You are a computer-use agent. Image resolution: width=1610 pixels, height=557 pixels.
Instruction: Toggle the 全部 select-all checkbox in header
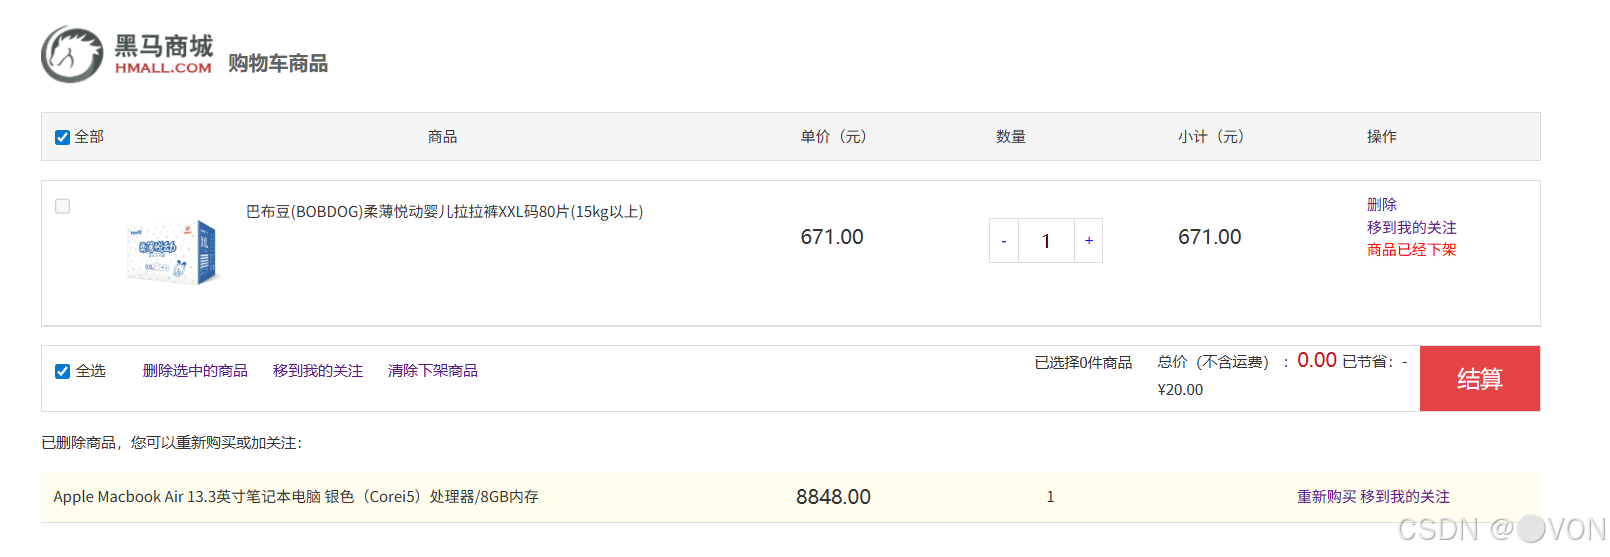pos(62,137)
